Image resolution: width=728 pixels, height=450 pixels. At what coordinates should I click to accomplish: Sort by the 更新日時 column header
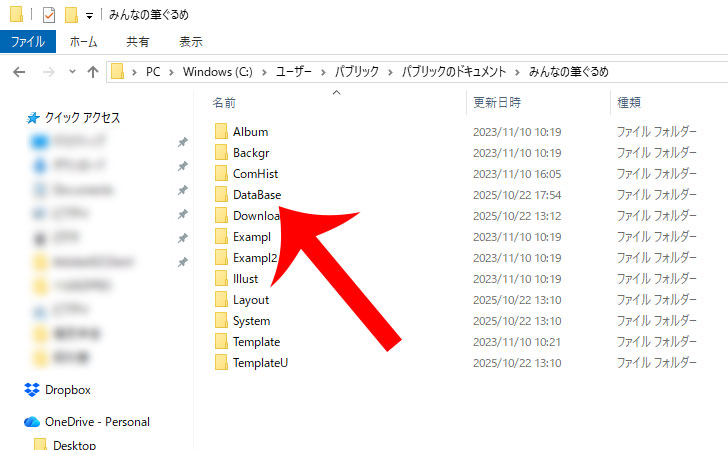(497, 102)
